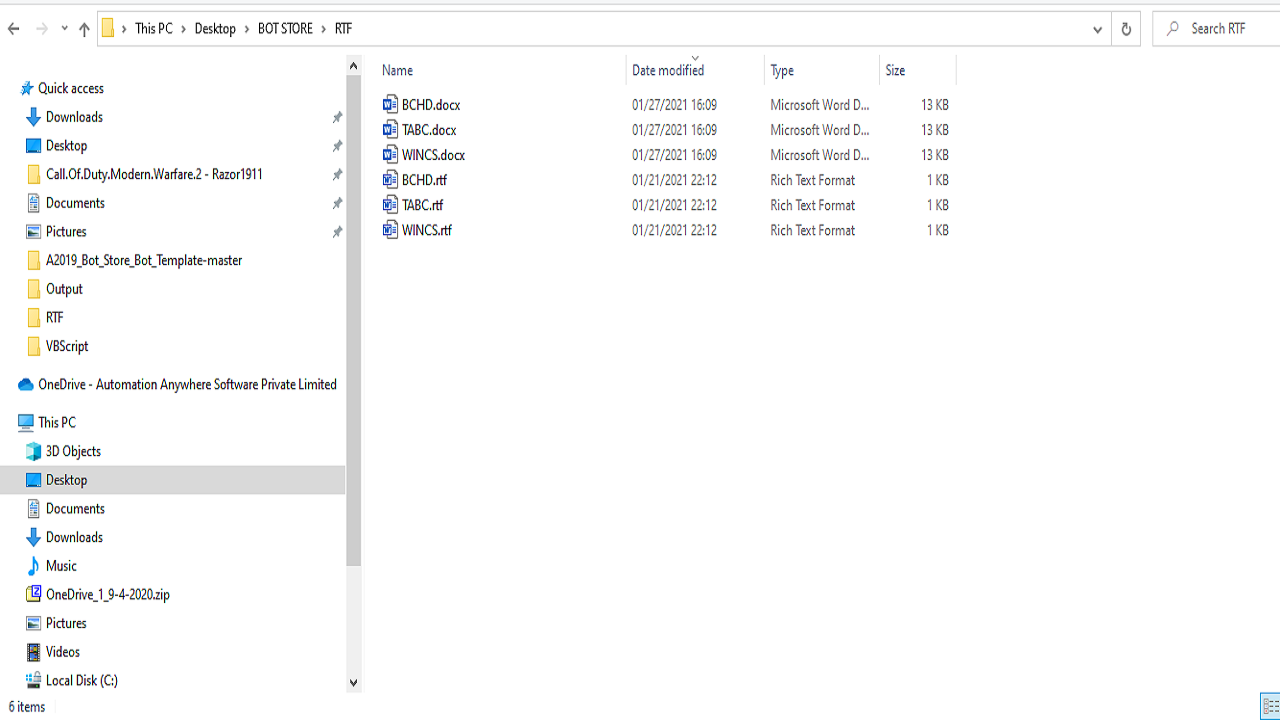Click the navigation pane scrollbar up arrow
This screenshot has width=1280, height=720.
(x=353, y=66)
